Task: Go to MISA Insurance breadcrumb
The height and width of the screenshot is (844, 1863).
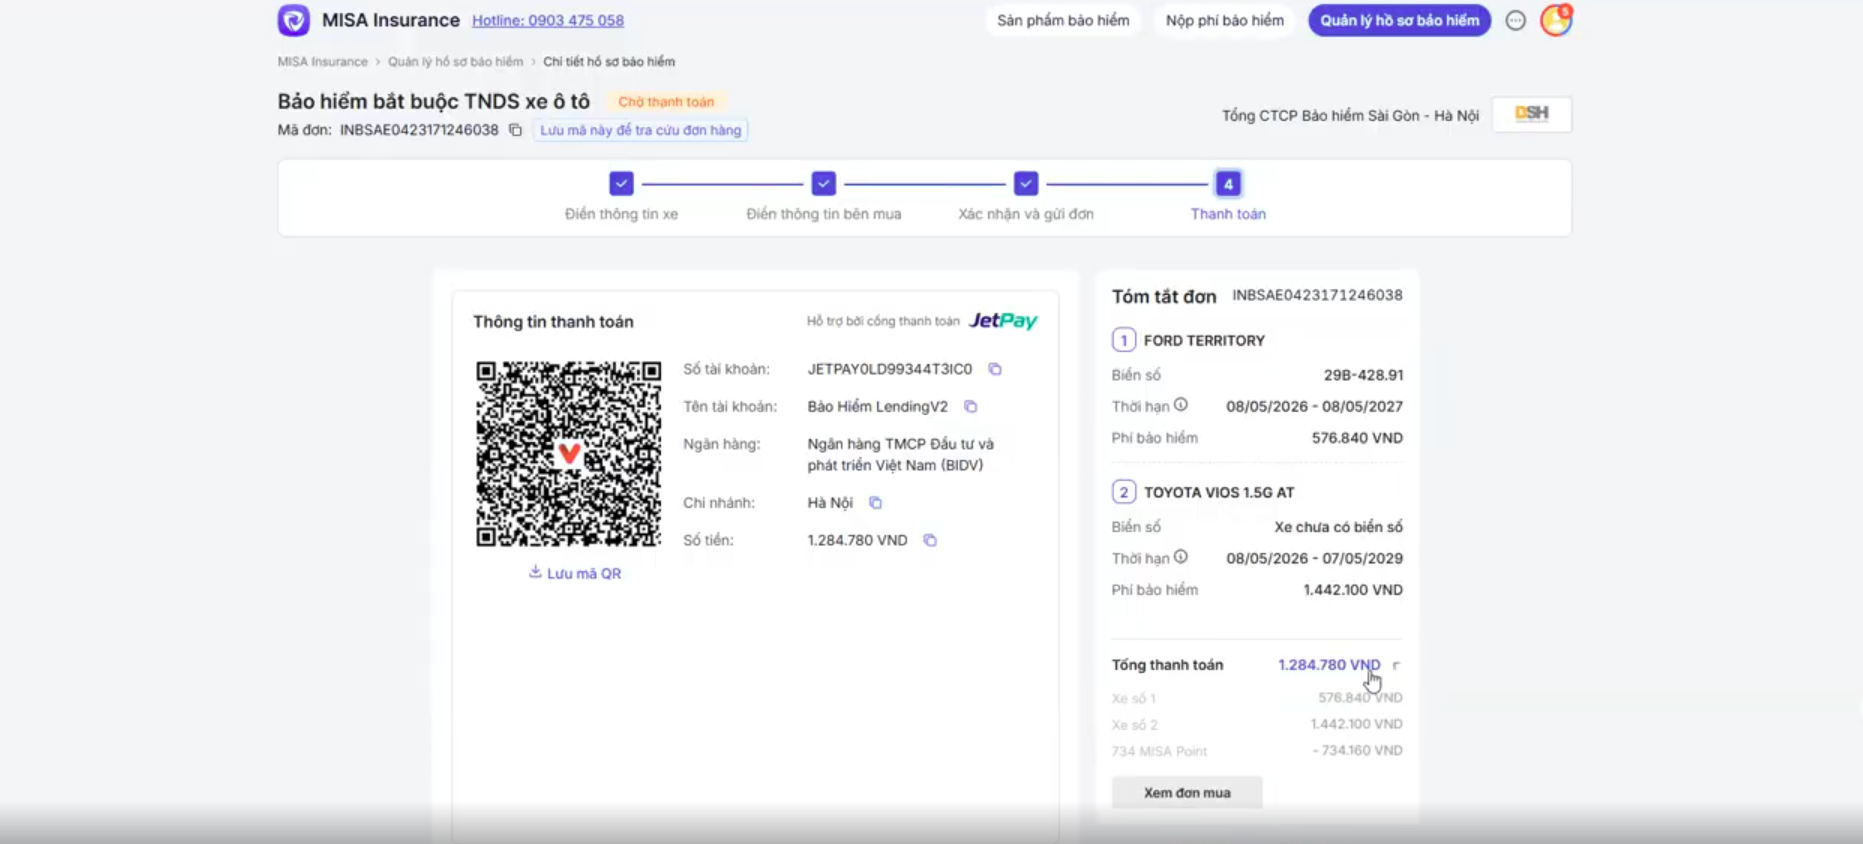Action: coord(323,62)
